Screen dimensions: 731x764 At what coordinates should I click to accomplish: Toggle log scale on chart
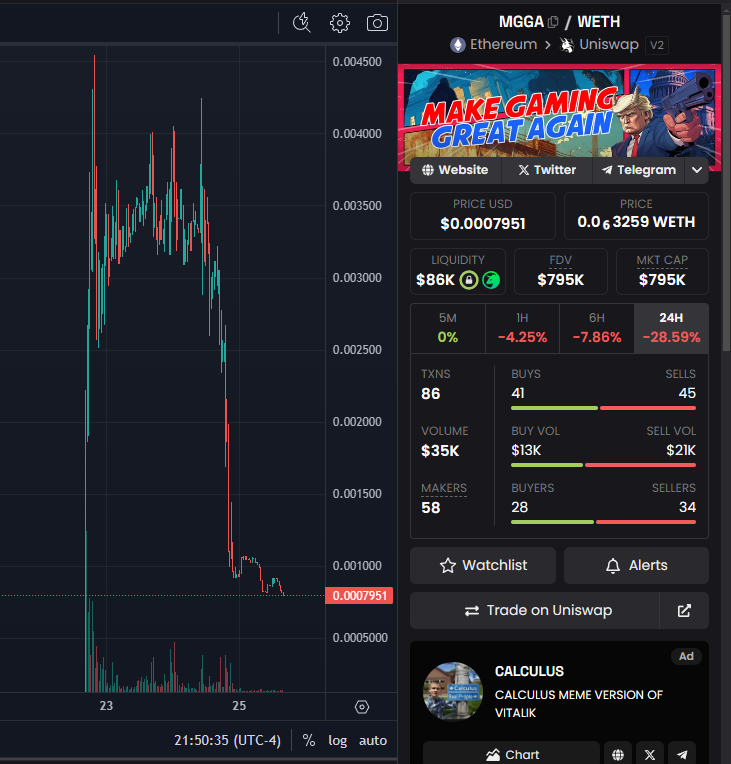point(337,741)
